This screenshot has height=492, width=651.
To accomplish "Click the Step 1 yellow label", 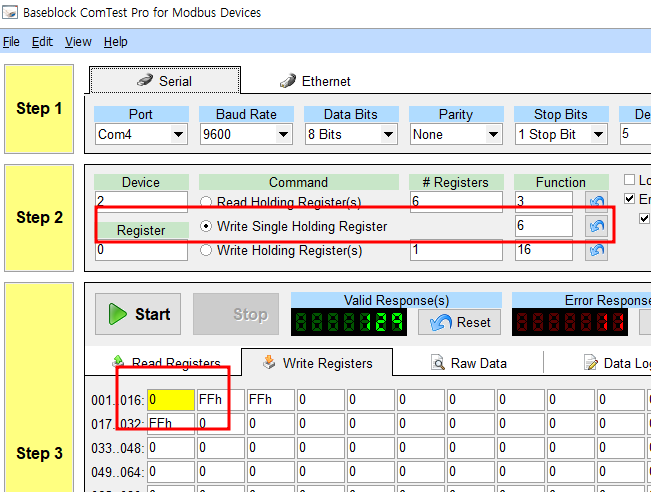I will [39, 109].
